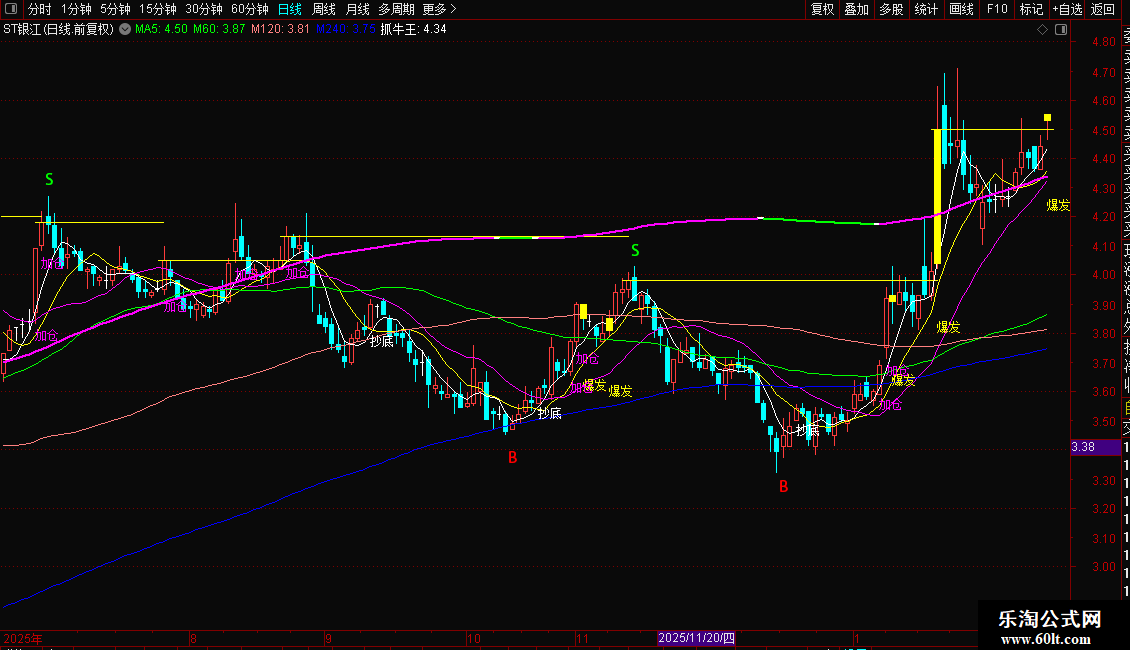Click the diamond icon above the price axis
1130x650 pixels.
pyautogui.click(x=1042, y=30)
